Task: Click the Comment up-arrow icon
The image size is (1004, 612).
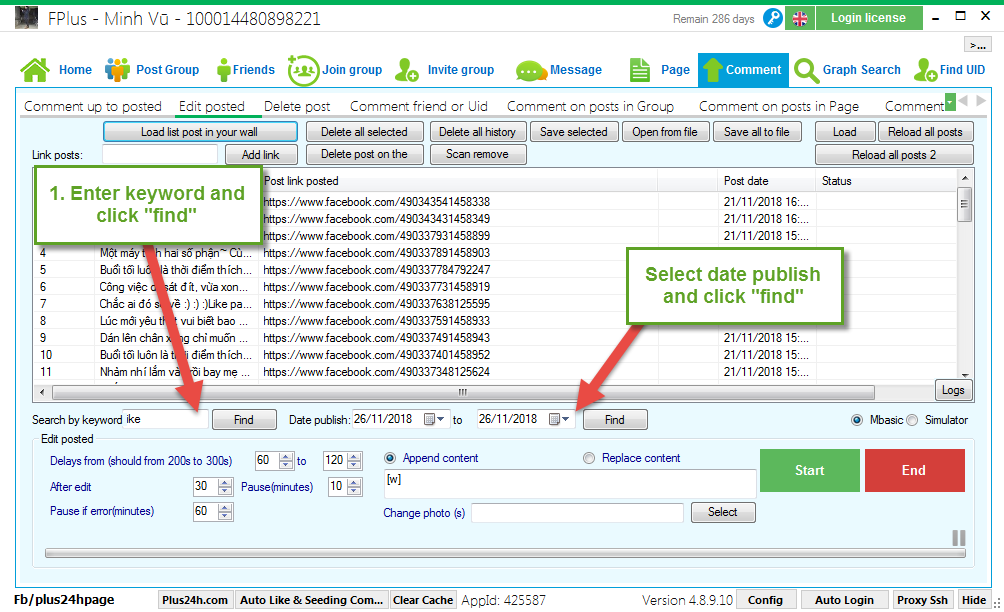Action: tap(711, 70)
